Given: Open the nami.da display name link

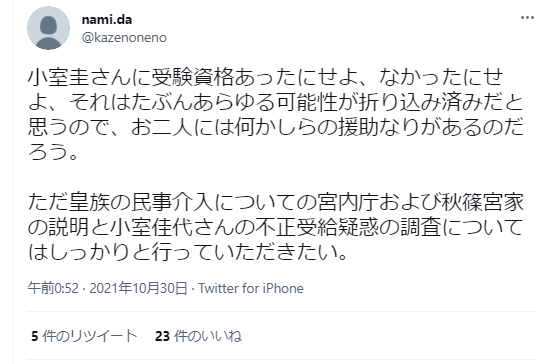Looking at the screenshot, I should tap(107, 20).
